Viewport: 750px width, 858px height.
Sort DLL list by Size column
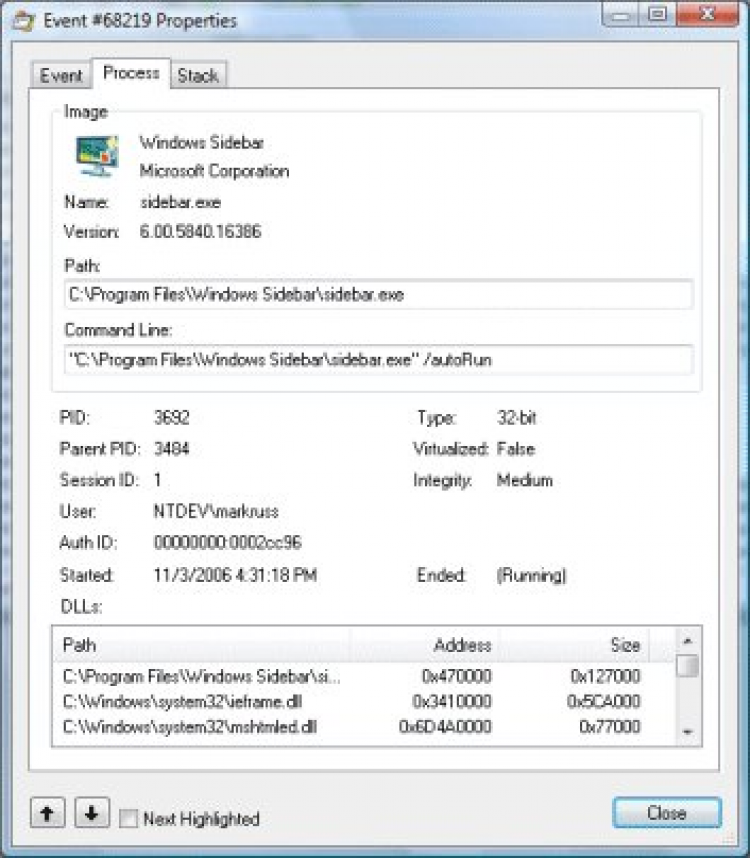point(573,645)
